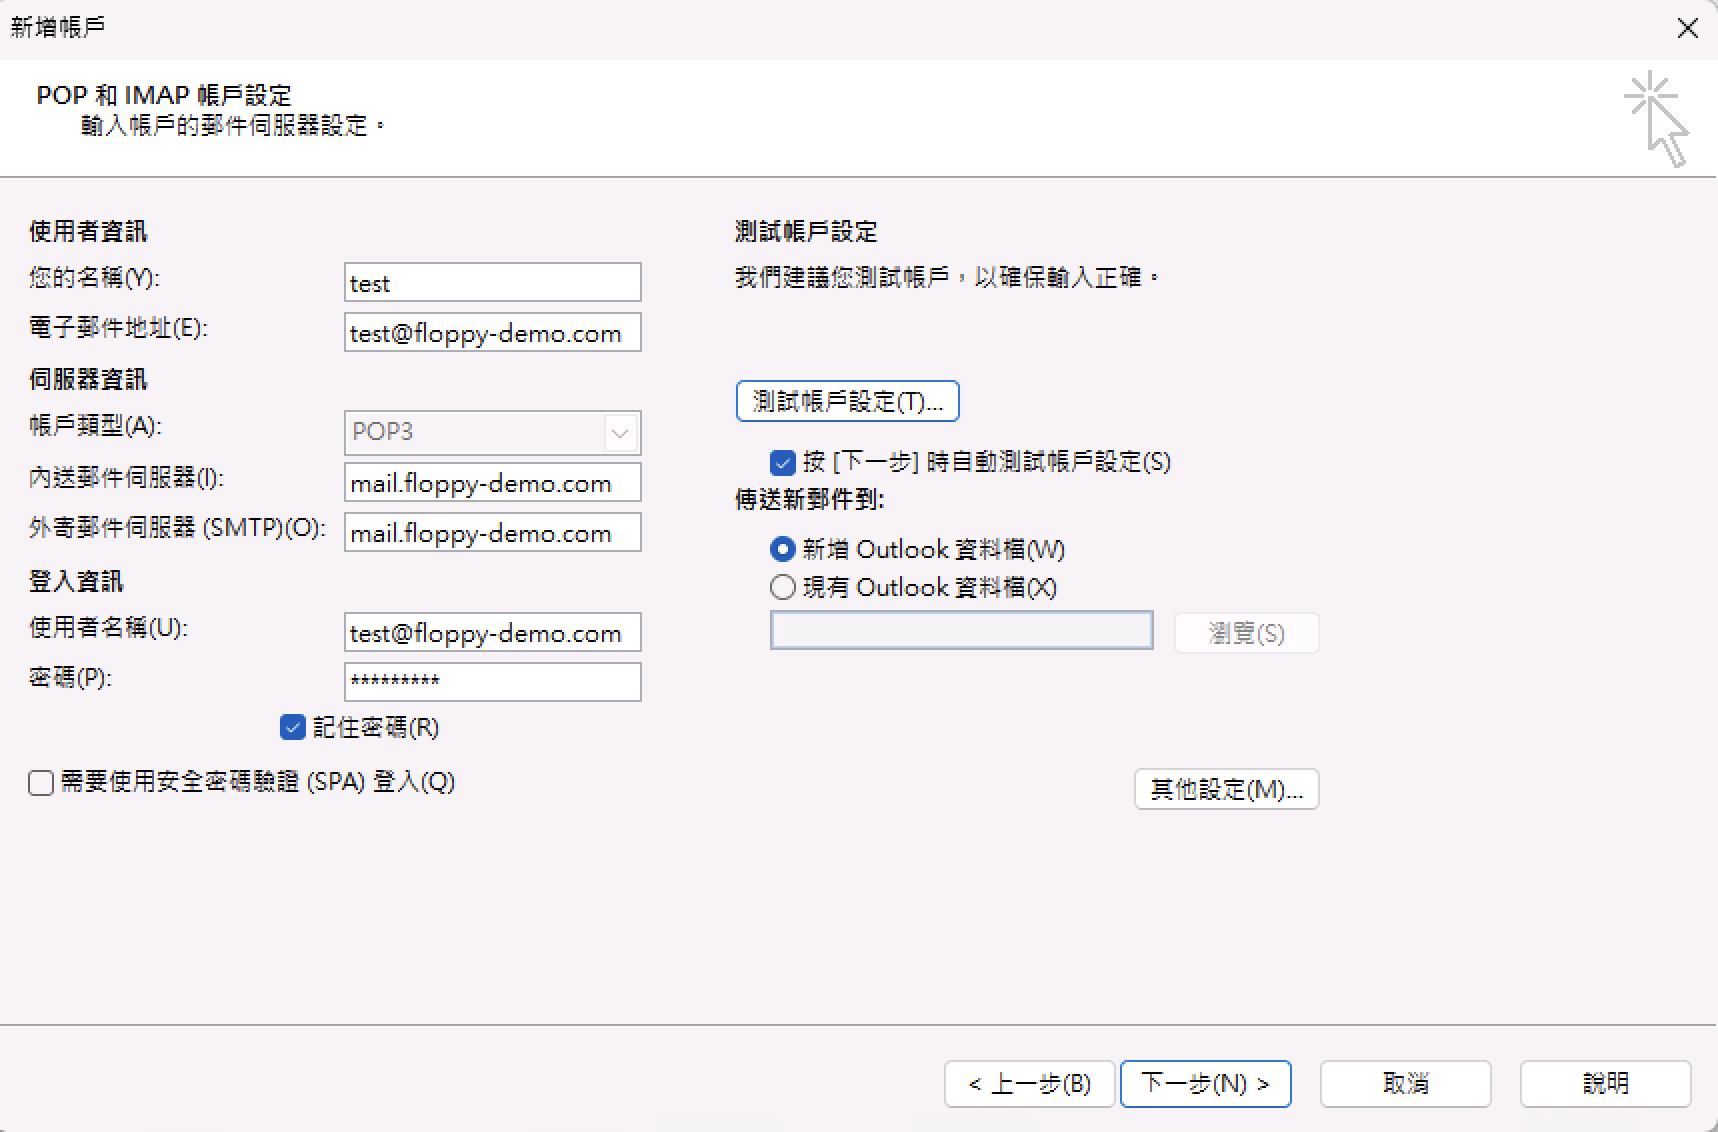Close the 新增帳戶 dialog window
The image size is (1718, 1132).
click(1687, 28)
